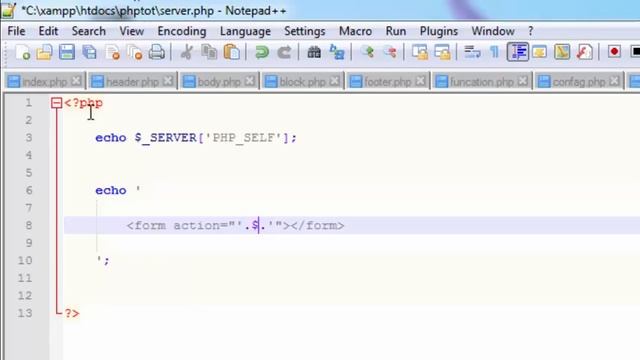Open the ? help menu
The width and height of the screenshot is (640, 360).
(530, 31)
